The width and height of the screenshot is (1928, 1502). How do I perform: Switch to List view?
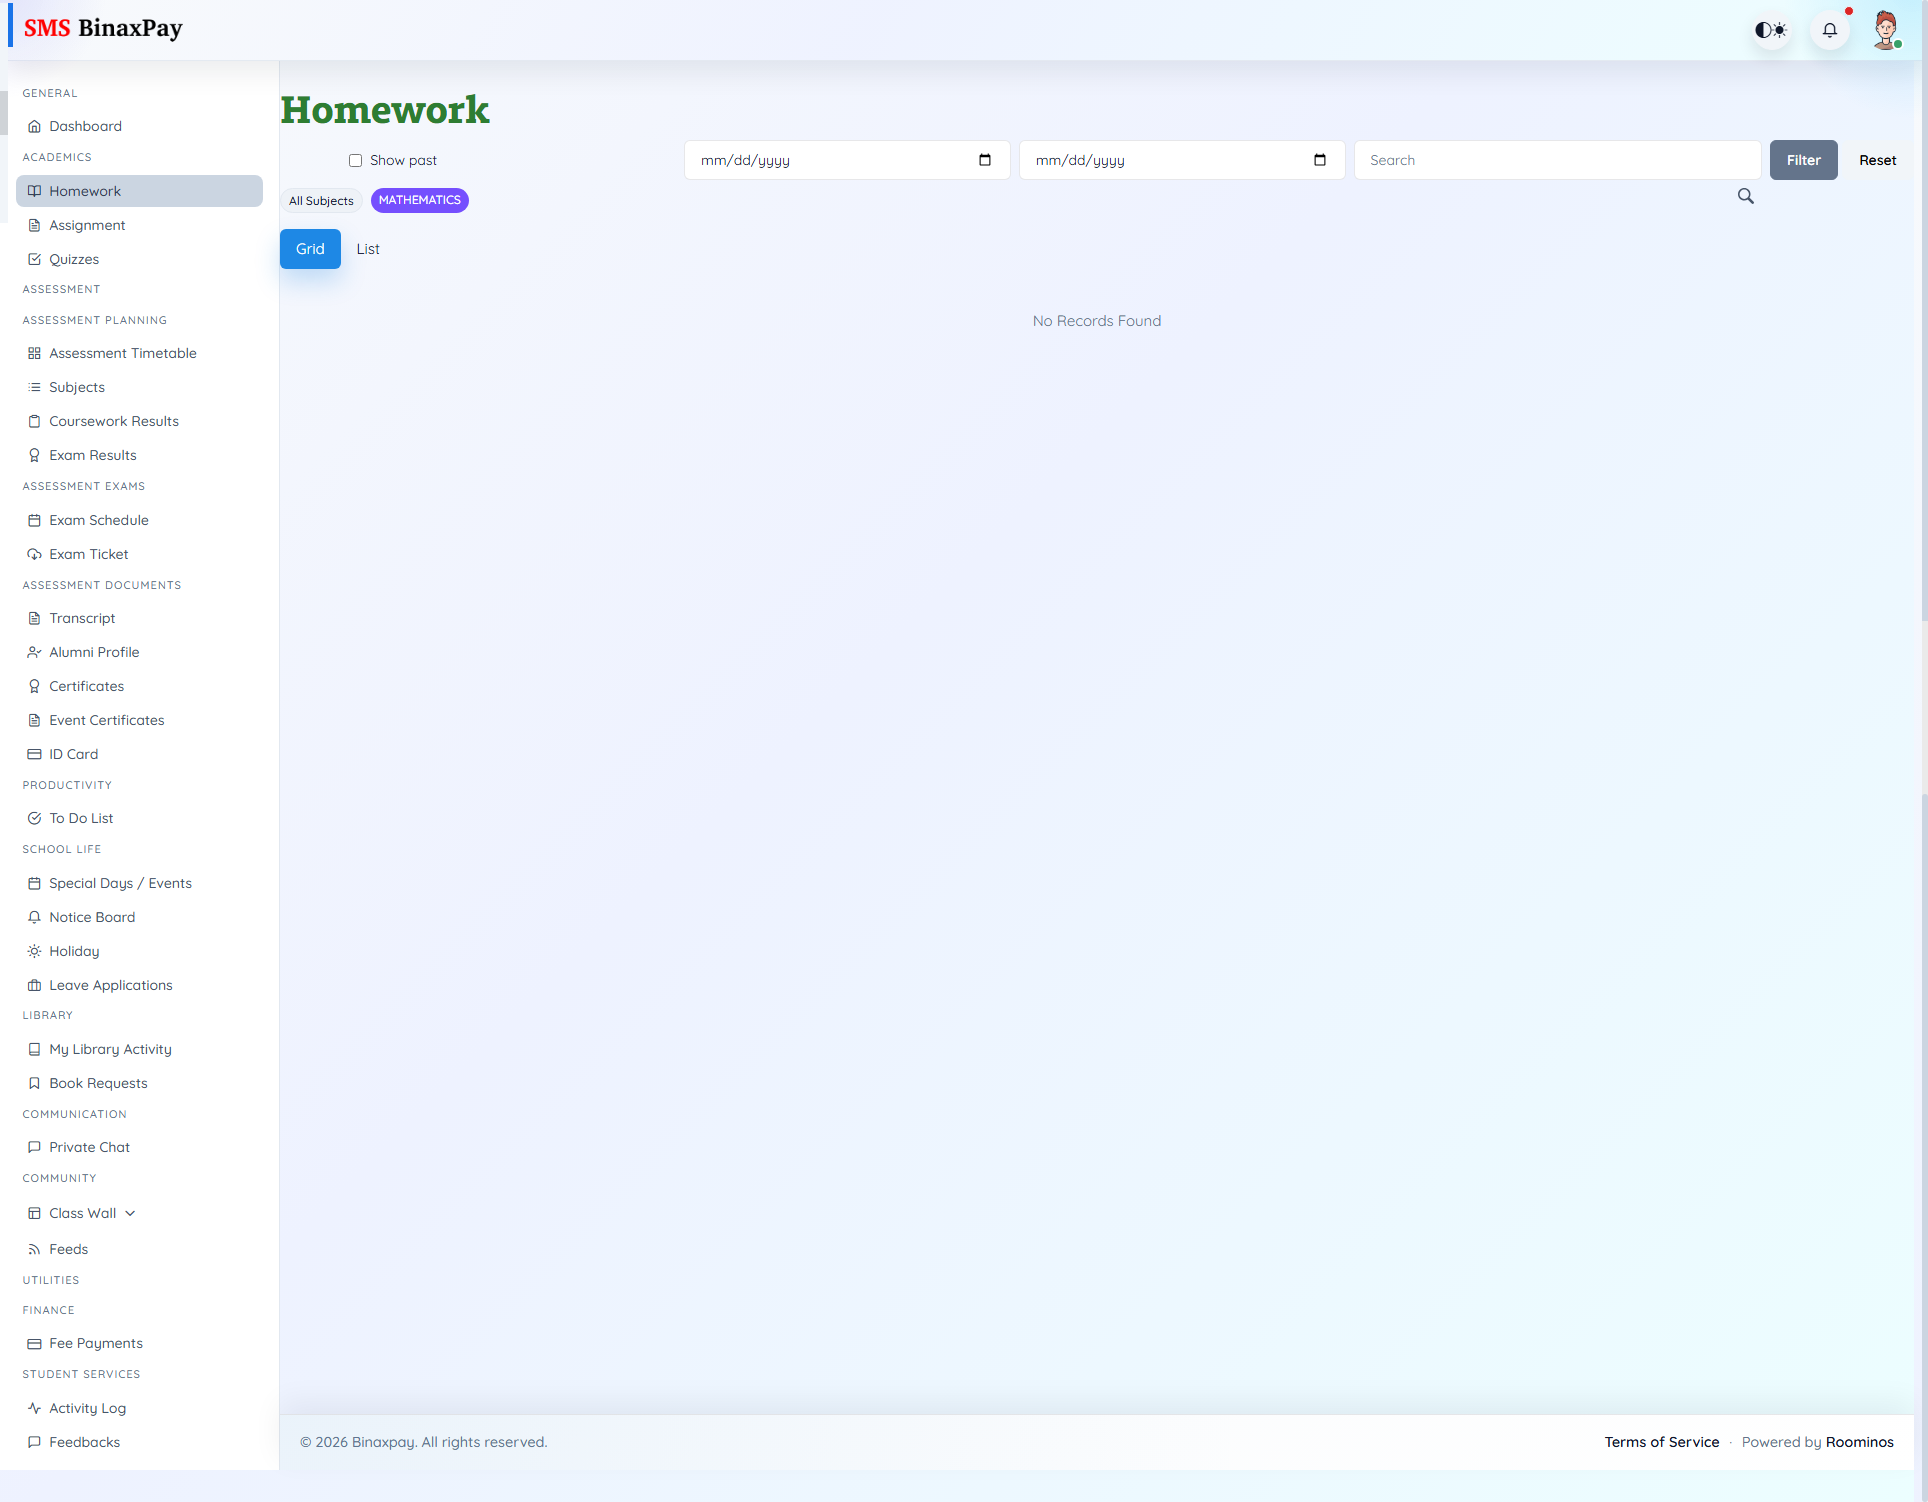click(367, 248)
